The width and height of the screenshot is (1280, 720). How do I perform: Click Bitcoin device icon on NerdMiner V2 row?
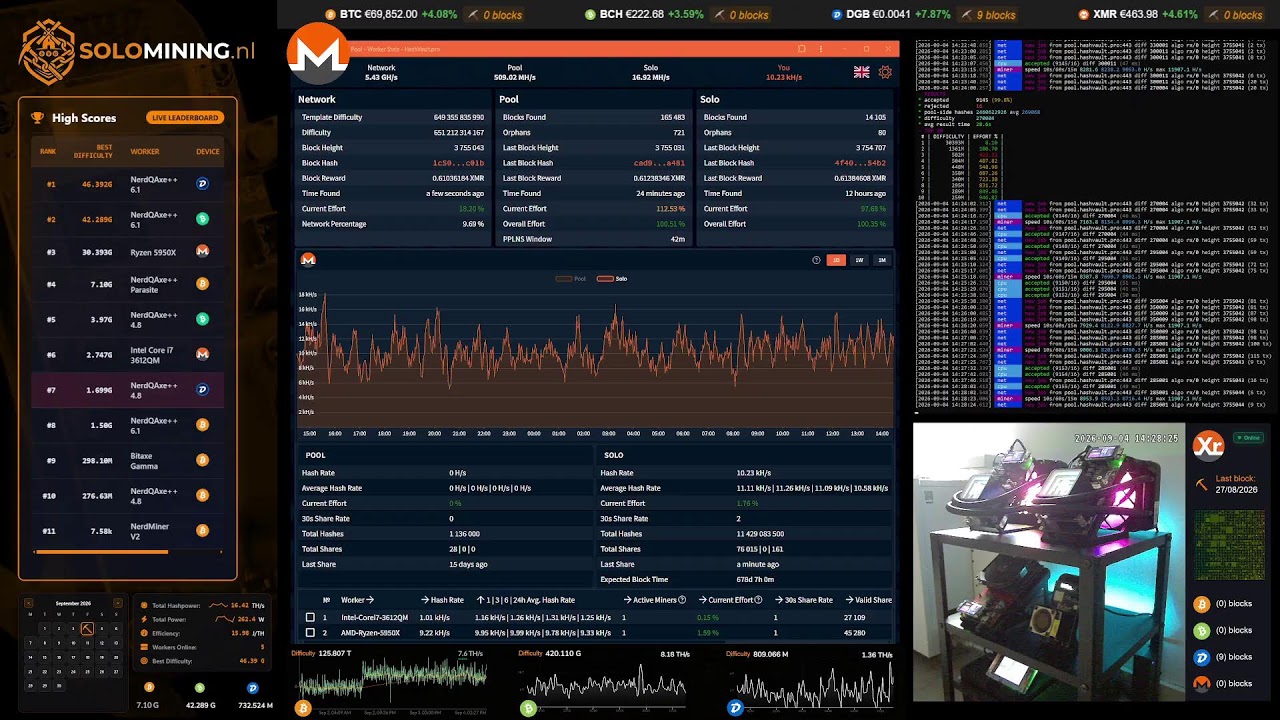pos(202,531)
